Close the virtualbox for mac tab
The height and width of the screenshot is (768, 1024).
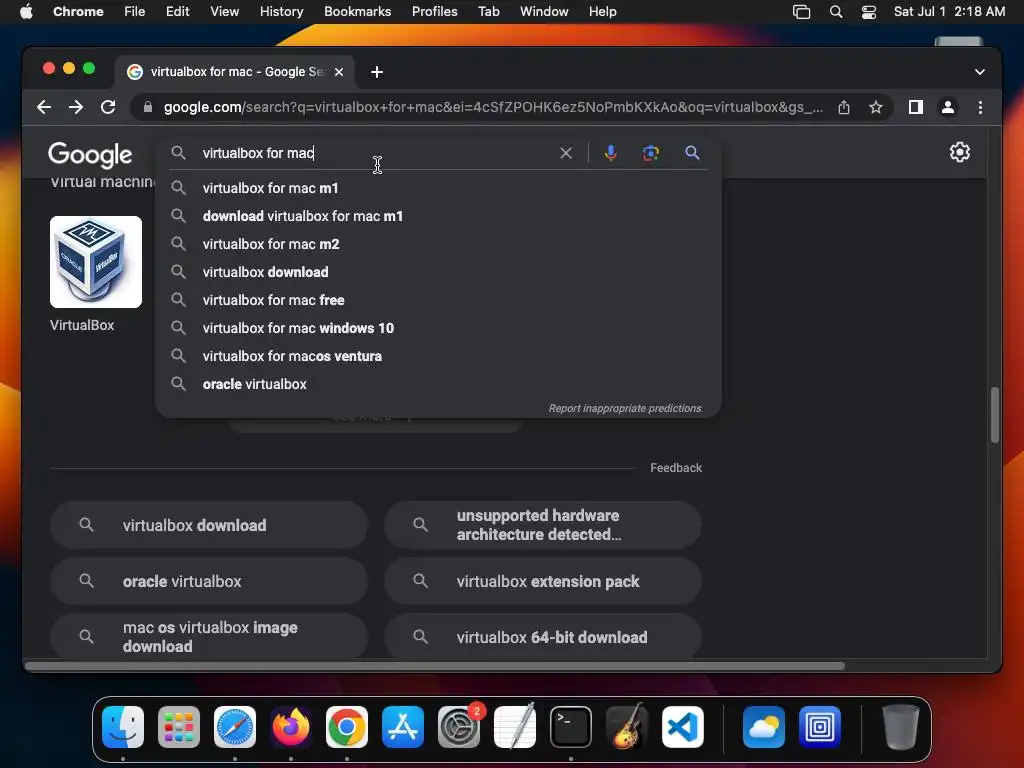tap(339, 72)
